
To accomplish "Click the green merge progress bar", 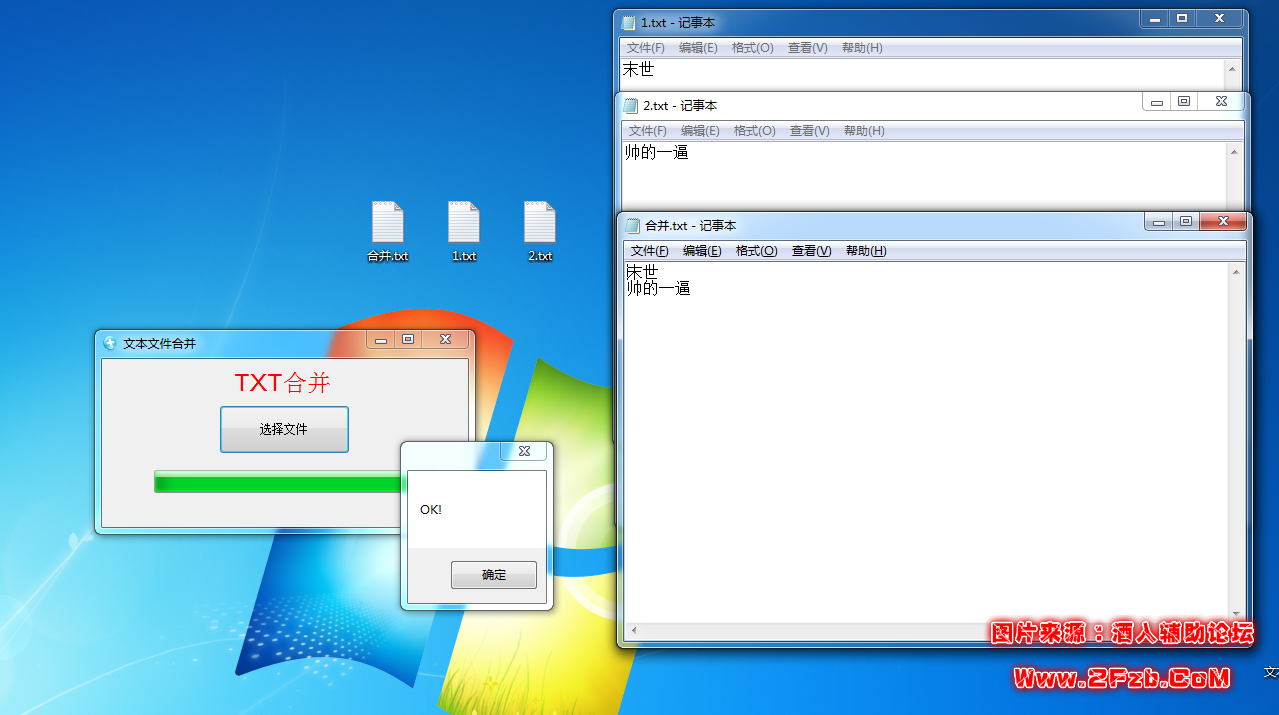I will [x=276, y=483].
